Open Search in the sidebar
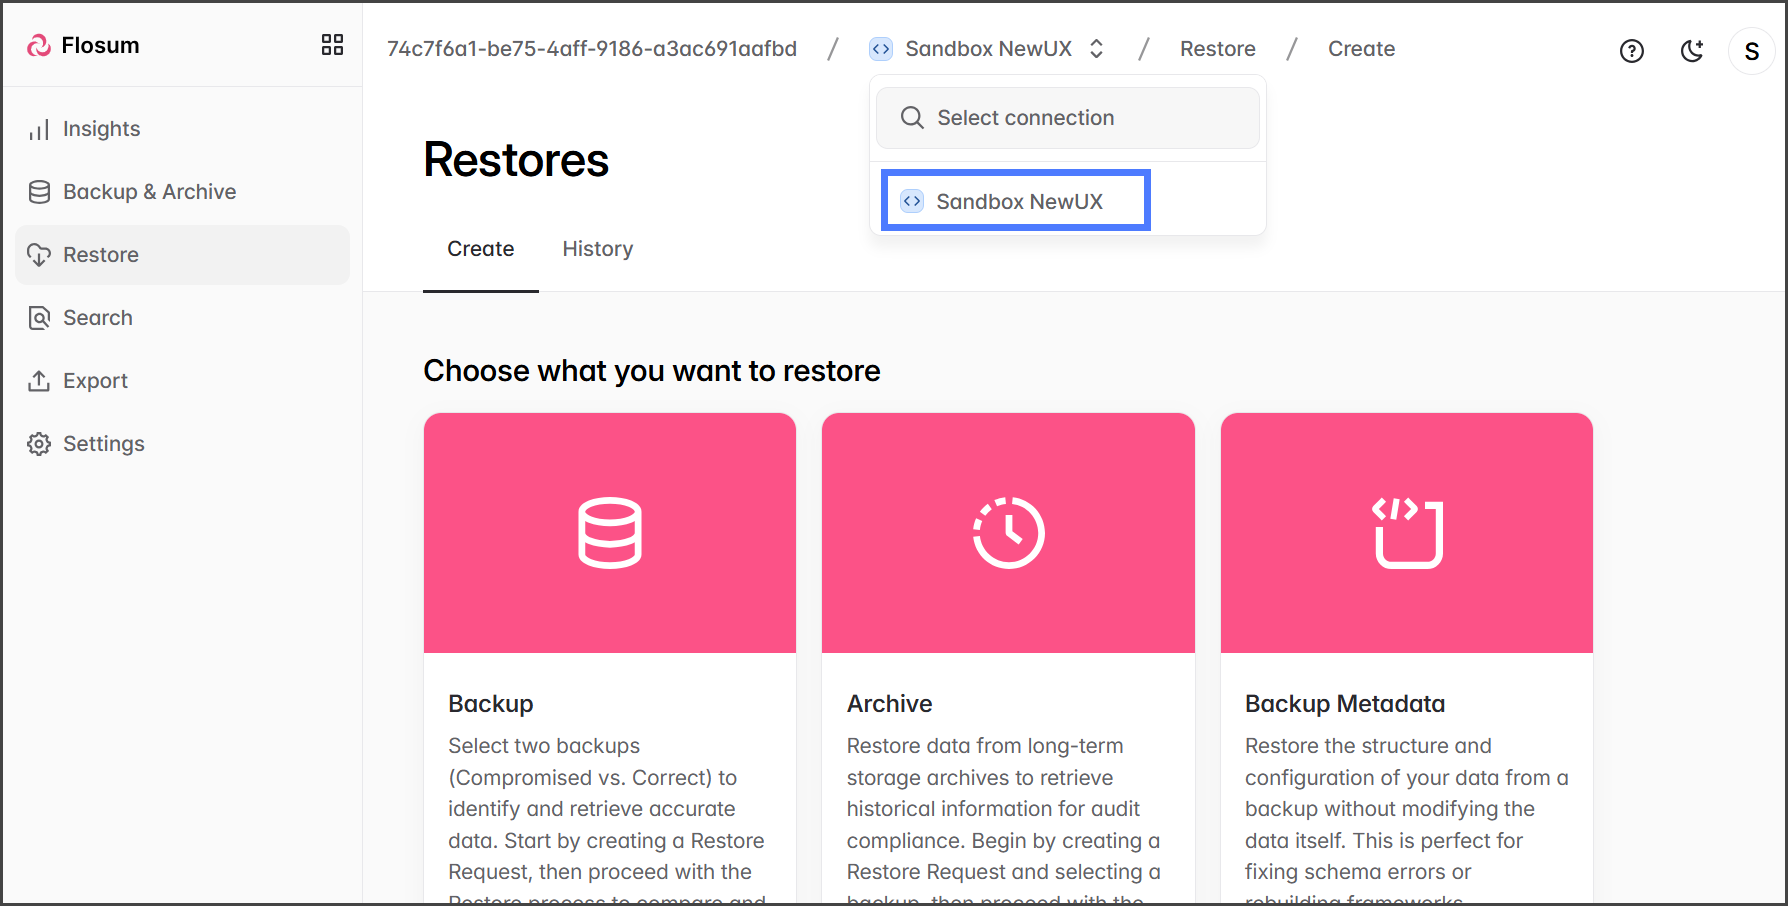The height and width of the screenshot is (906, 1788). point(97,318)
